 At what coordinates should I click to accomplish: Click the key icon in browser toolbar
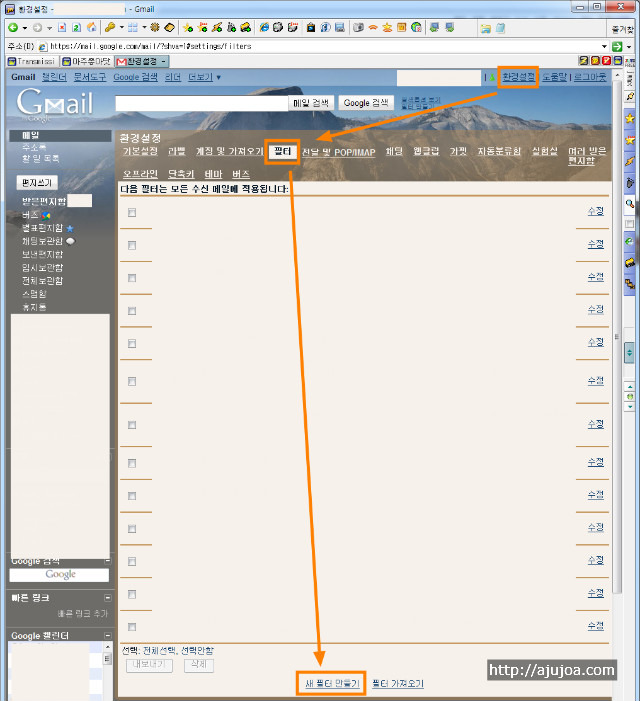coord(110,28)
